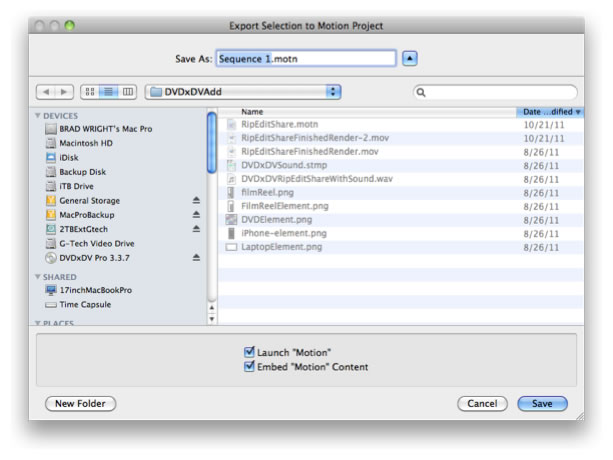The image size is (613, 460).
Task: Click the iPhone-element.png file icon
Action: [x=231, y=233]
